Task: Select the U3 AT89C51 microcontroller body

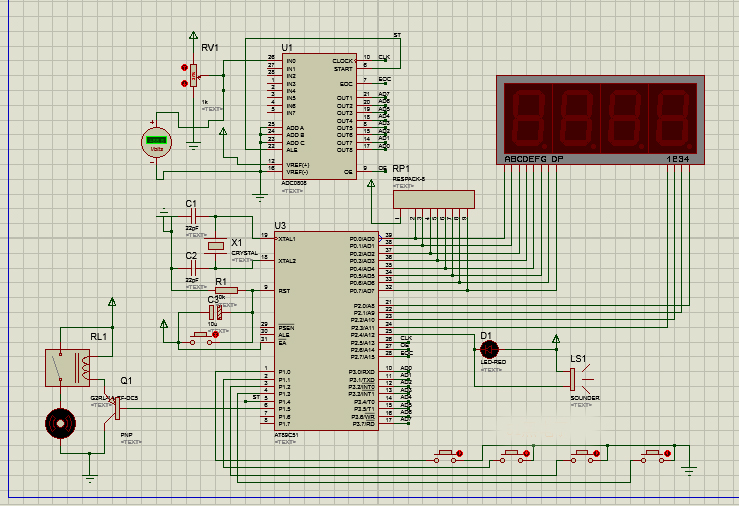Action: pos(326,331)
